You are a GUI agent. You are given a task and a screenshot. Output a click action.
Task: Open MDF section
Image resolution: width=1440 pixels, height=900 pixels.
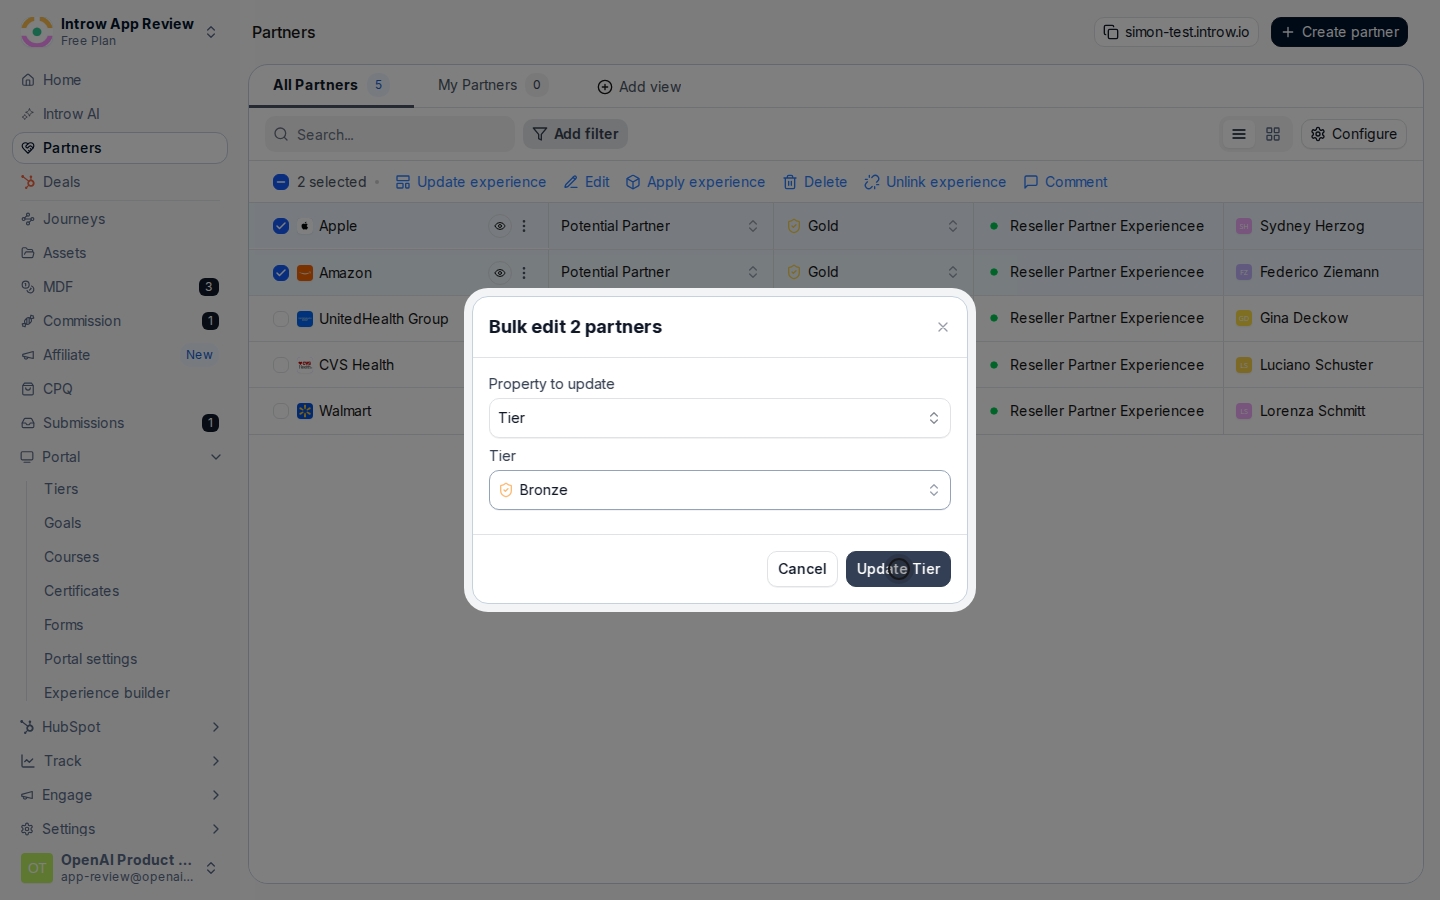click(x=120, y=287)
